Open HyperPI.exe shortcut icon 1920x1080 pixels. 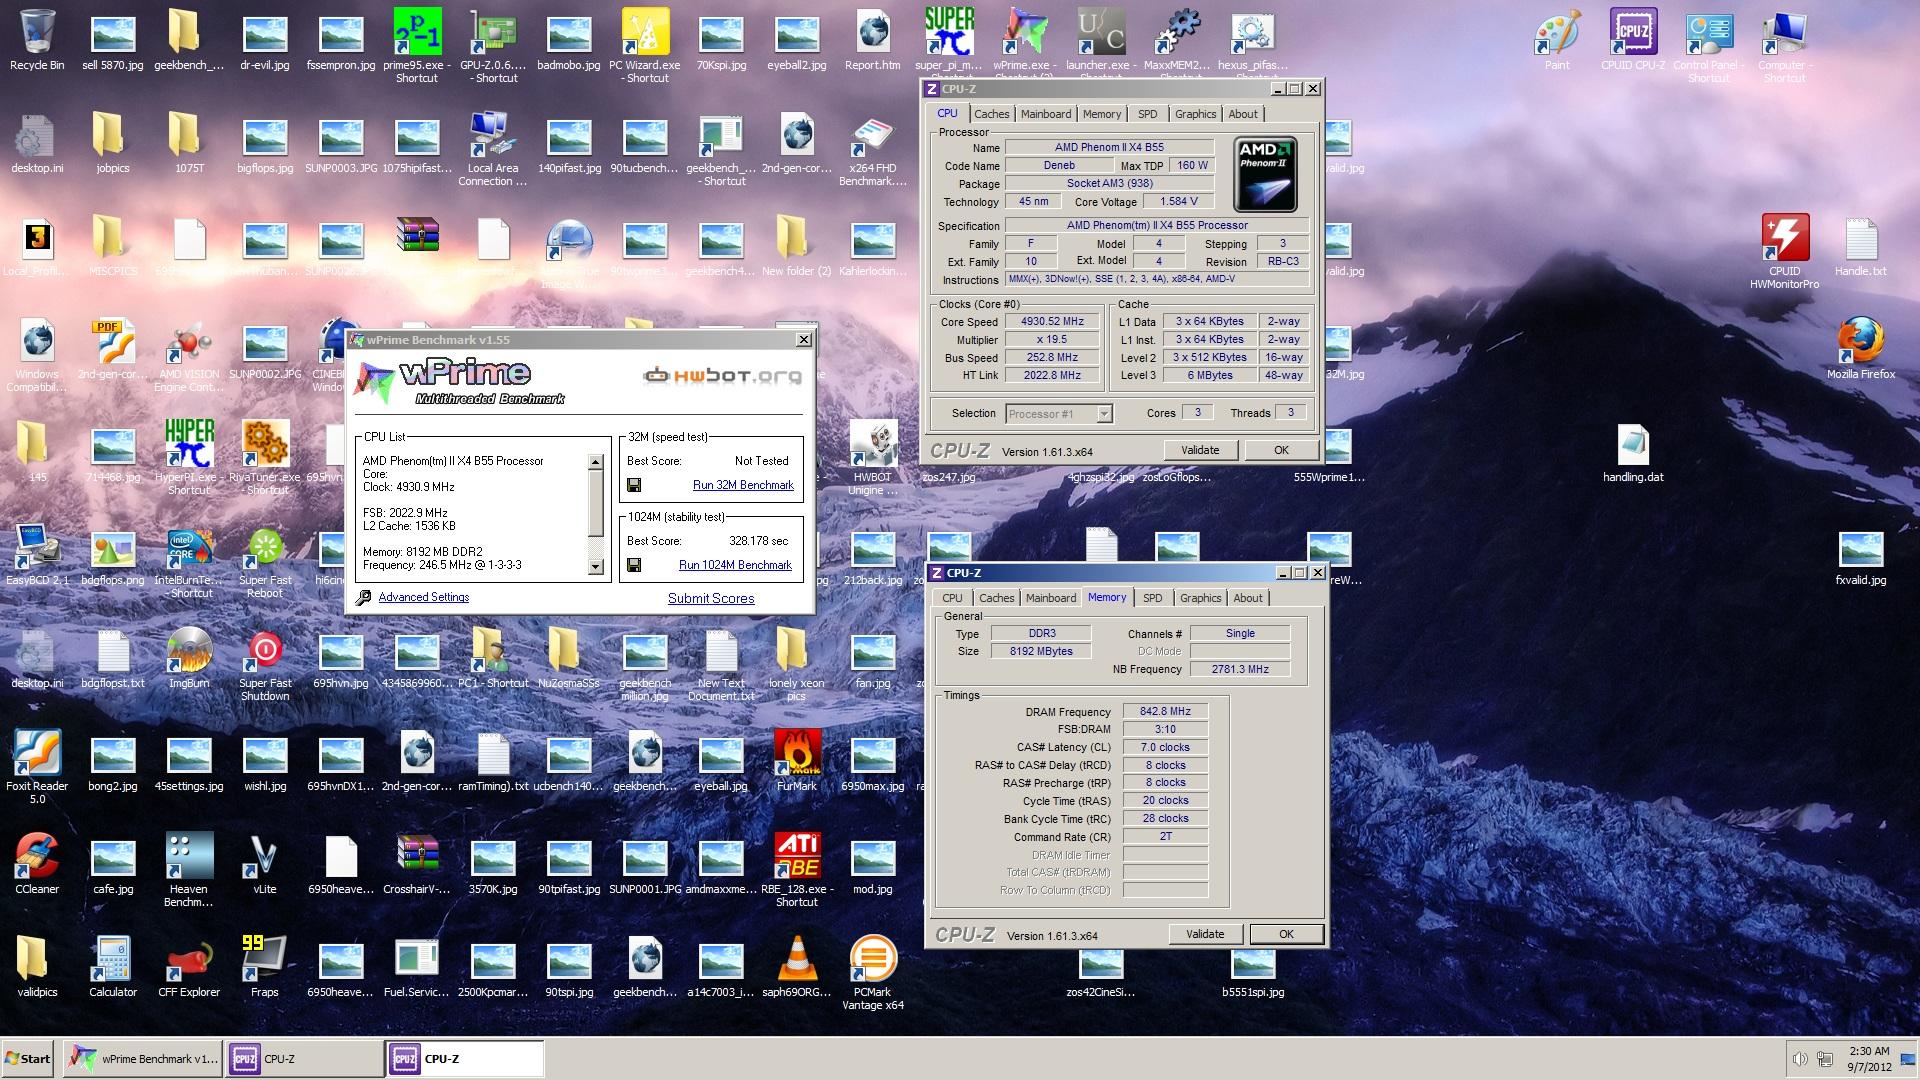click(x=189, y=457)
